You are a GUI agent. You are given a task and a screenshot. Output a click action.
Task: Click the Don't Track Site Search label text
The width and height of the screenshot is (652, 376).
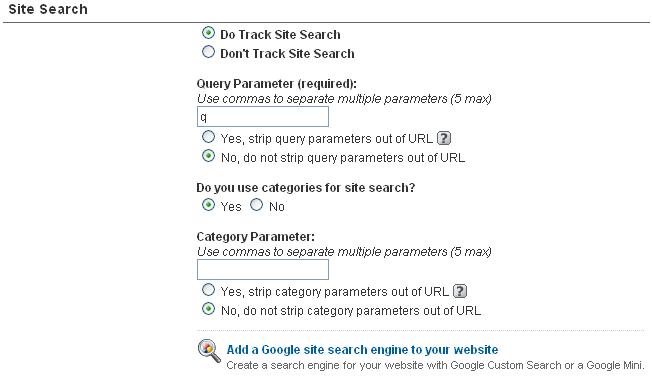point(287,54)
